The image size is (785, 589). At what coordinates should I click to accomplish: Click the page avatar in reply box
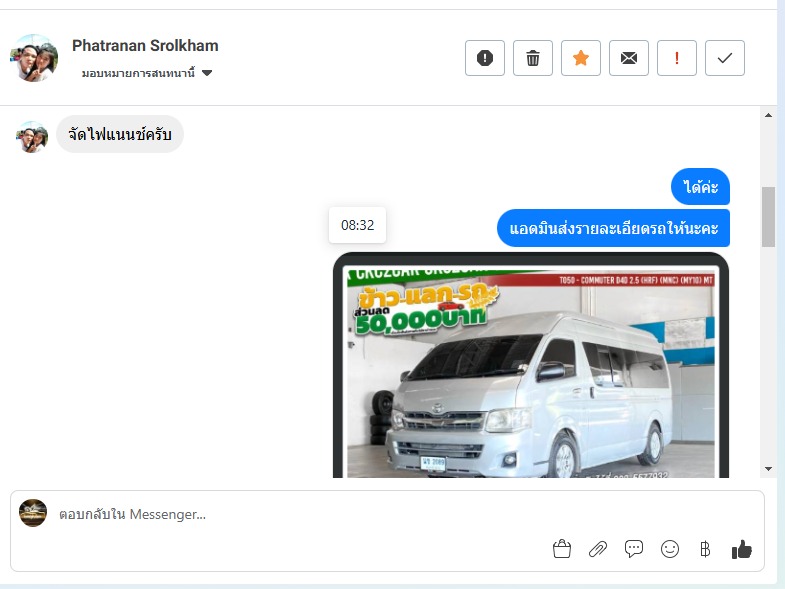(x=33, y=513)
